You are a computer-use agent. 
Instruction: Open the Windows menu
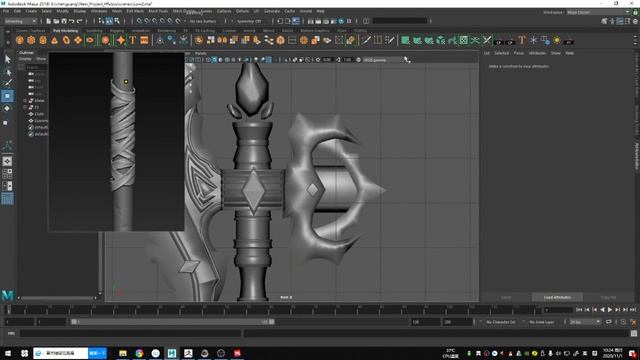pyautogui.click(x=99, y=11)
